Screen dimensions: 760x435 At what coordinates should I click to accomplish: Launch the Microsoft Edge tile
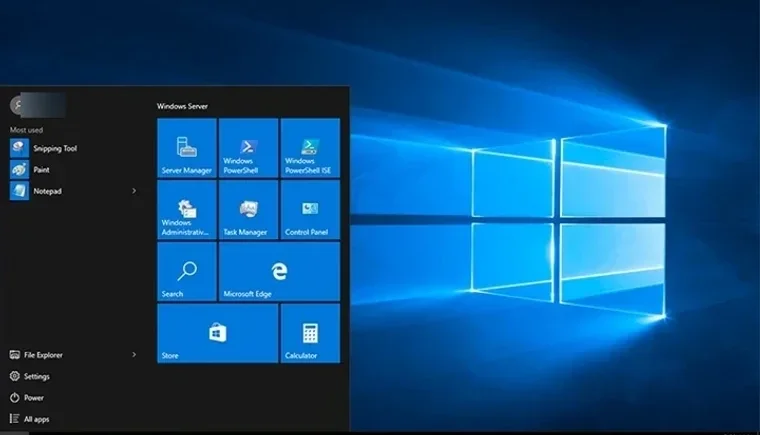pos(279,272)
